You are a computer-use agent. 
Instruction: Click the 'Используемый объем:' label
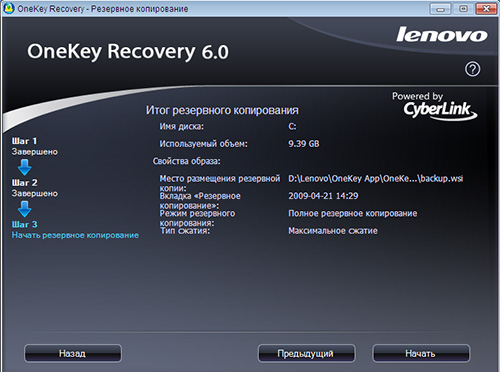click(203, 144)
